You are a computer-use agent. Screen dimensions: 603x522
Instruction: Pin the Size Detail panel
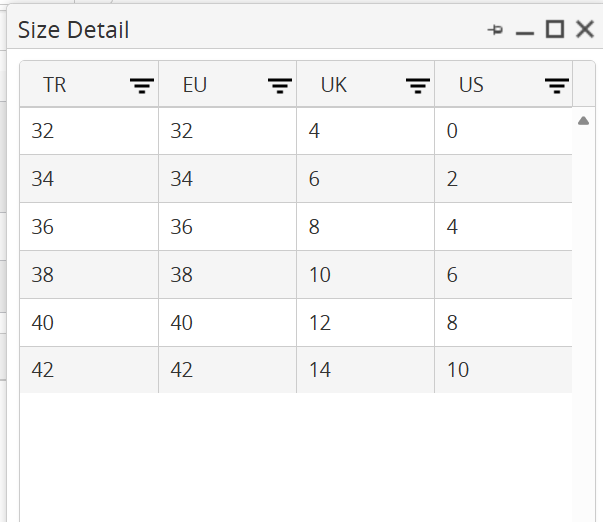[x=495, y=31]
